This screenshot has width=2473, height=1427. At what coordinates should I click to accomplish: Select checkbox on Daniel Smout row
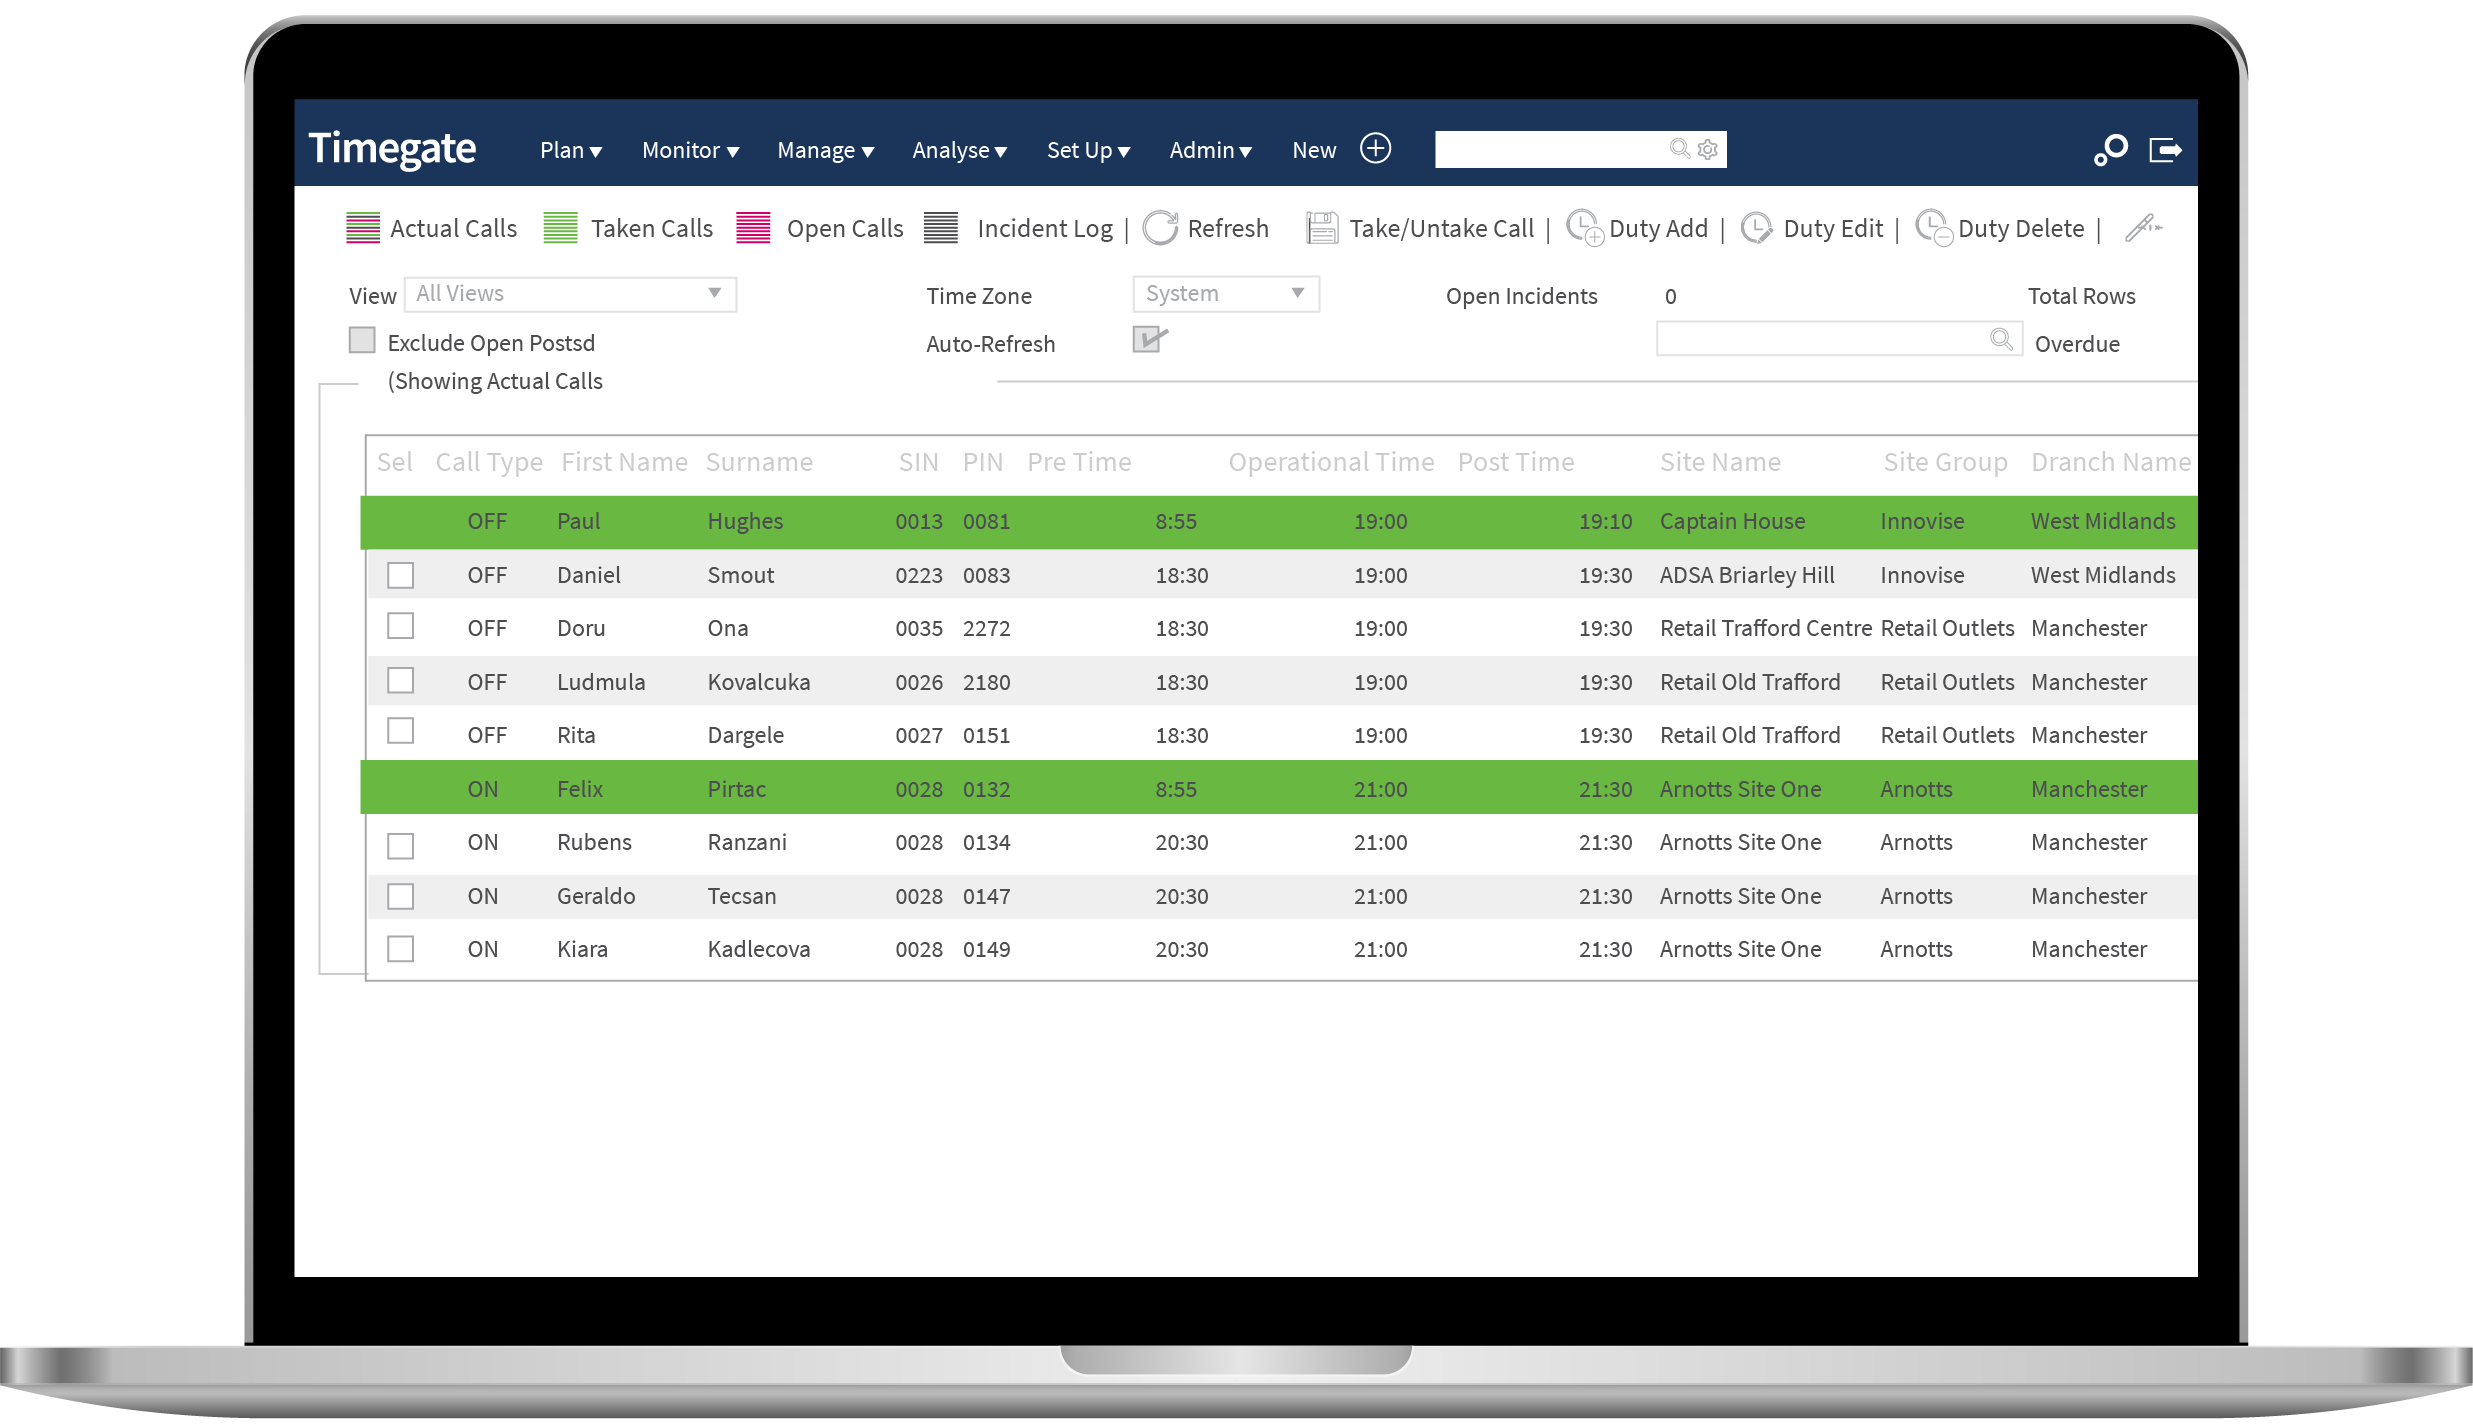(x=401, y=575)
